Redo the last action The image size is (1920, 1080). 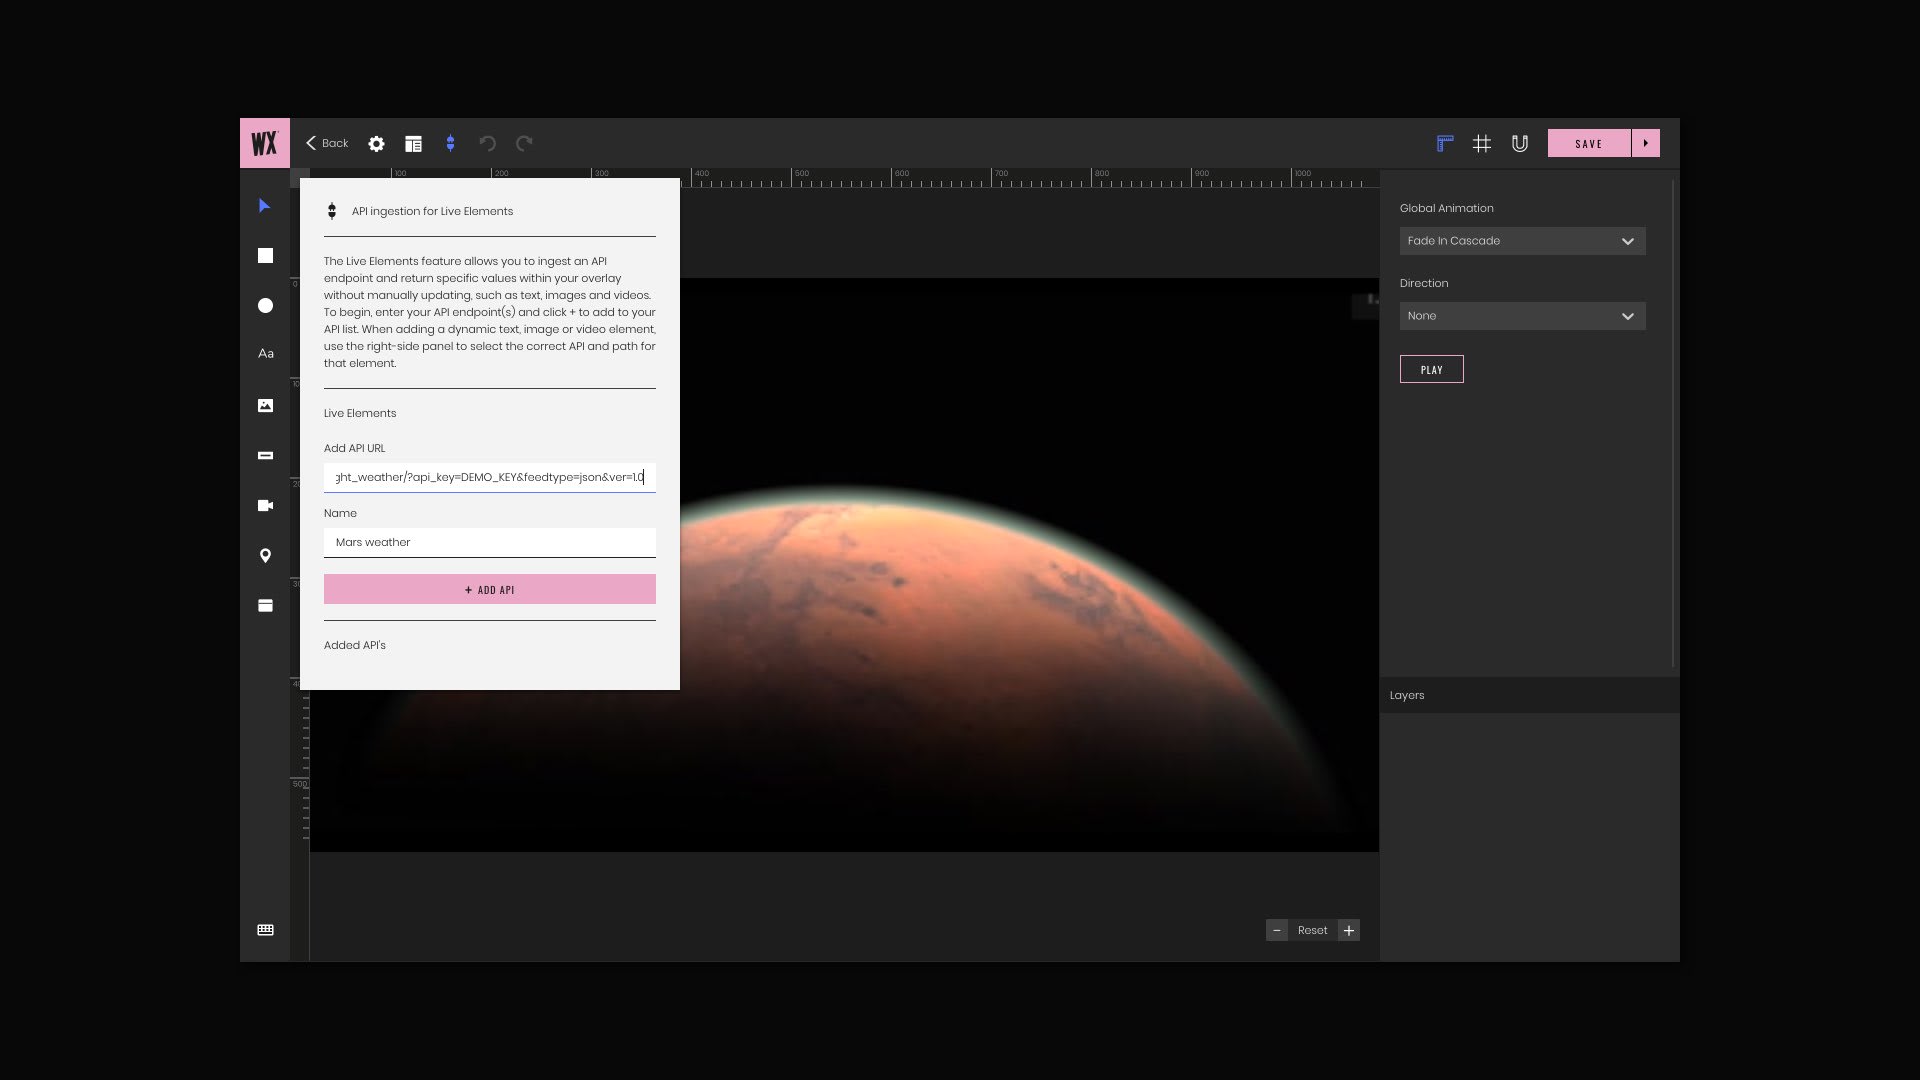coord(524,144)
